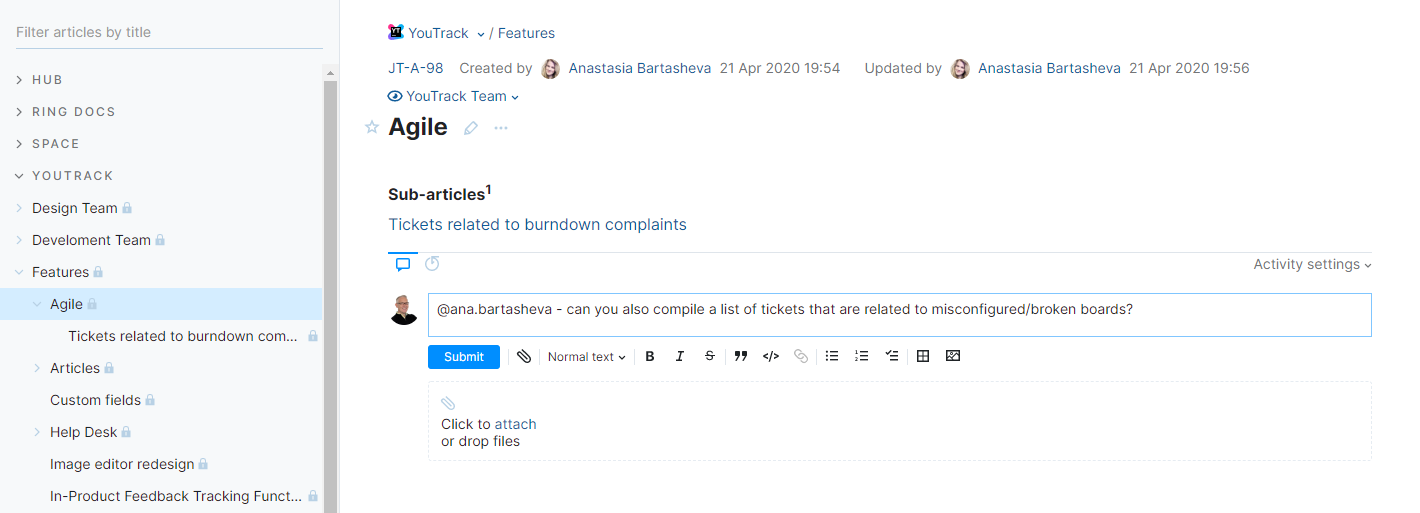Open the Tickets related to burndown complaints link
This screenshot has width=1420, height=513.
537,225
